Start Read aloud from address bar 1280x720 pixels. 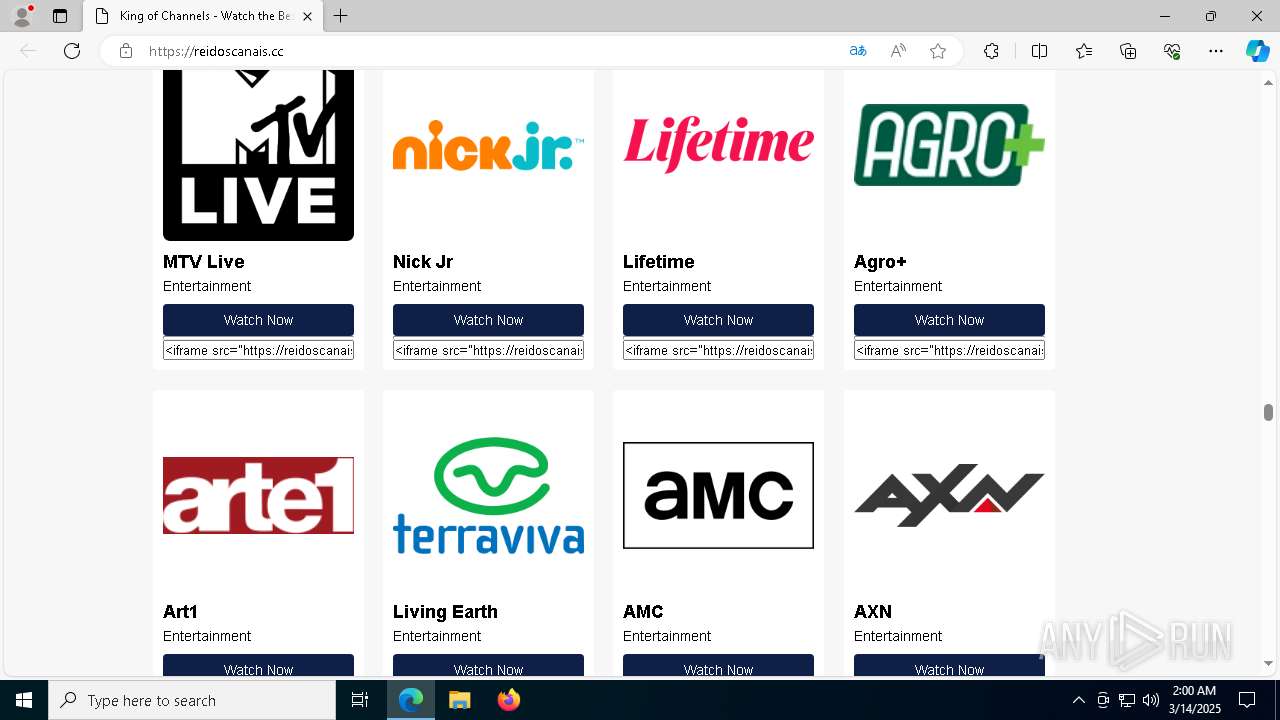898,51
